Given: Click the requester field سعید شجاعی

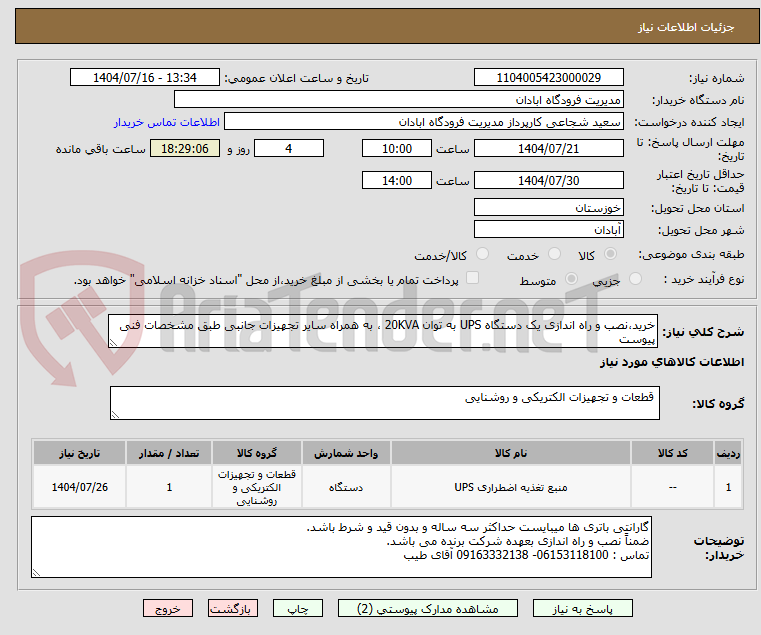Looking at the screenshot, I should tap(424, 122).
